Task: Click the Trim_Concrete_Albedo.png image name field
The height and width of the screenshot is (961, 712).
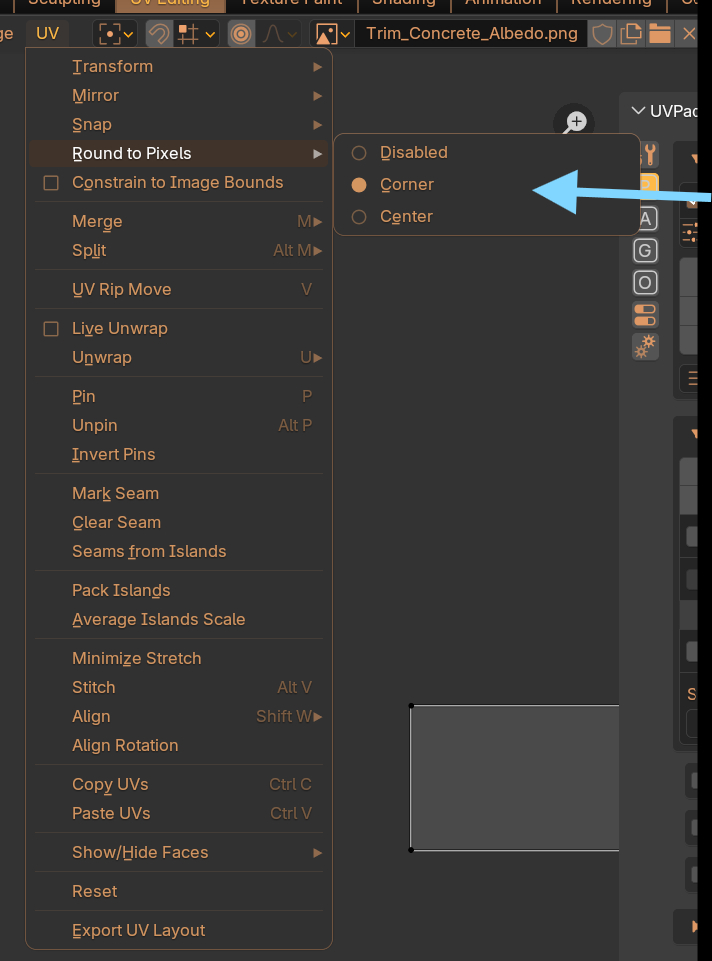Action: point(471,33)
